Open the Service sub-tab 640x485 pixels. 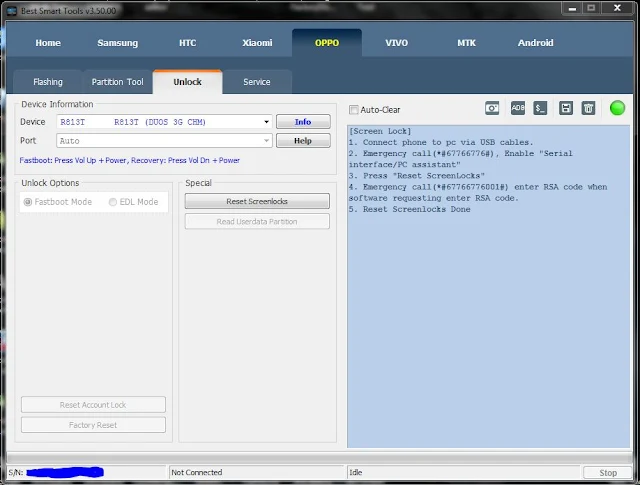coord(257,82)
